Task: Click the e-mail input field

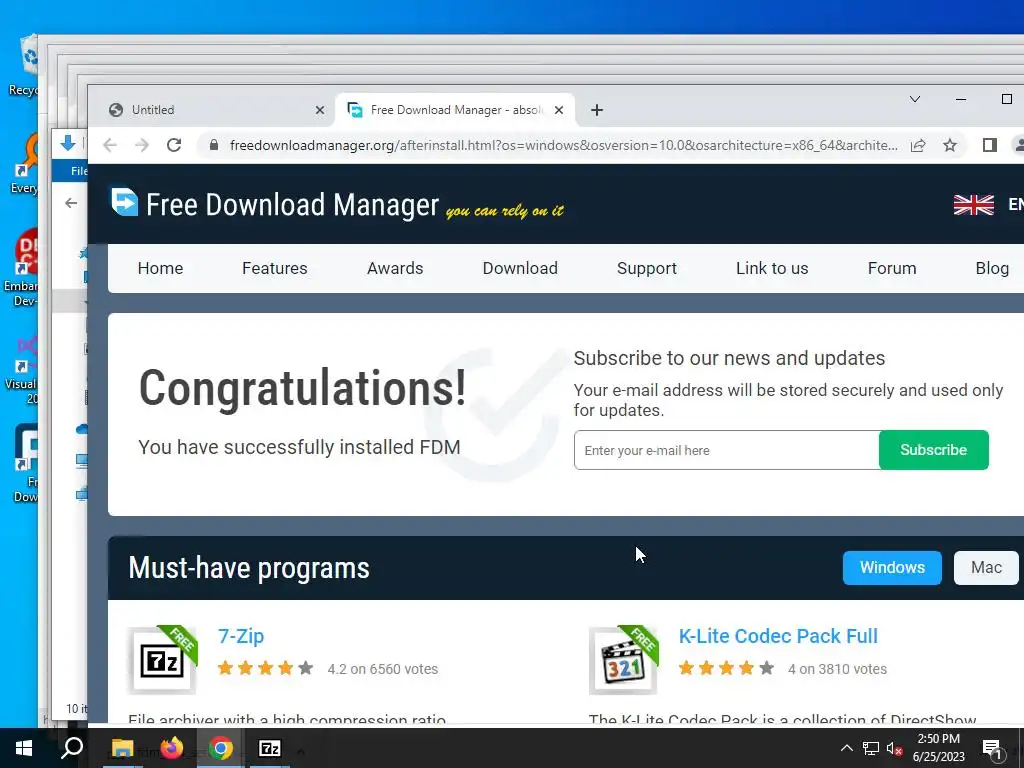Action: point(727,450)
